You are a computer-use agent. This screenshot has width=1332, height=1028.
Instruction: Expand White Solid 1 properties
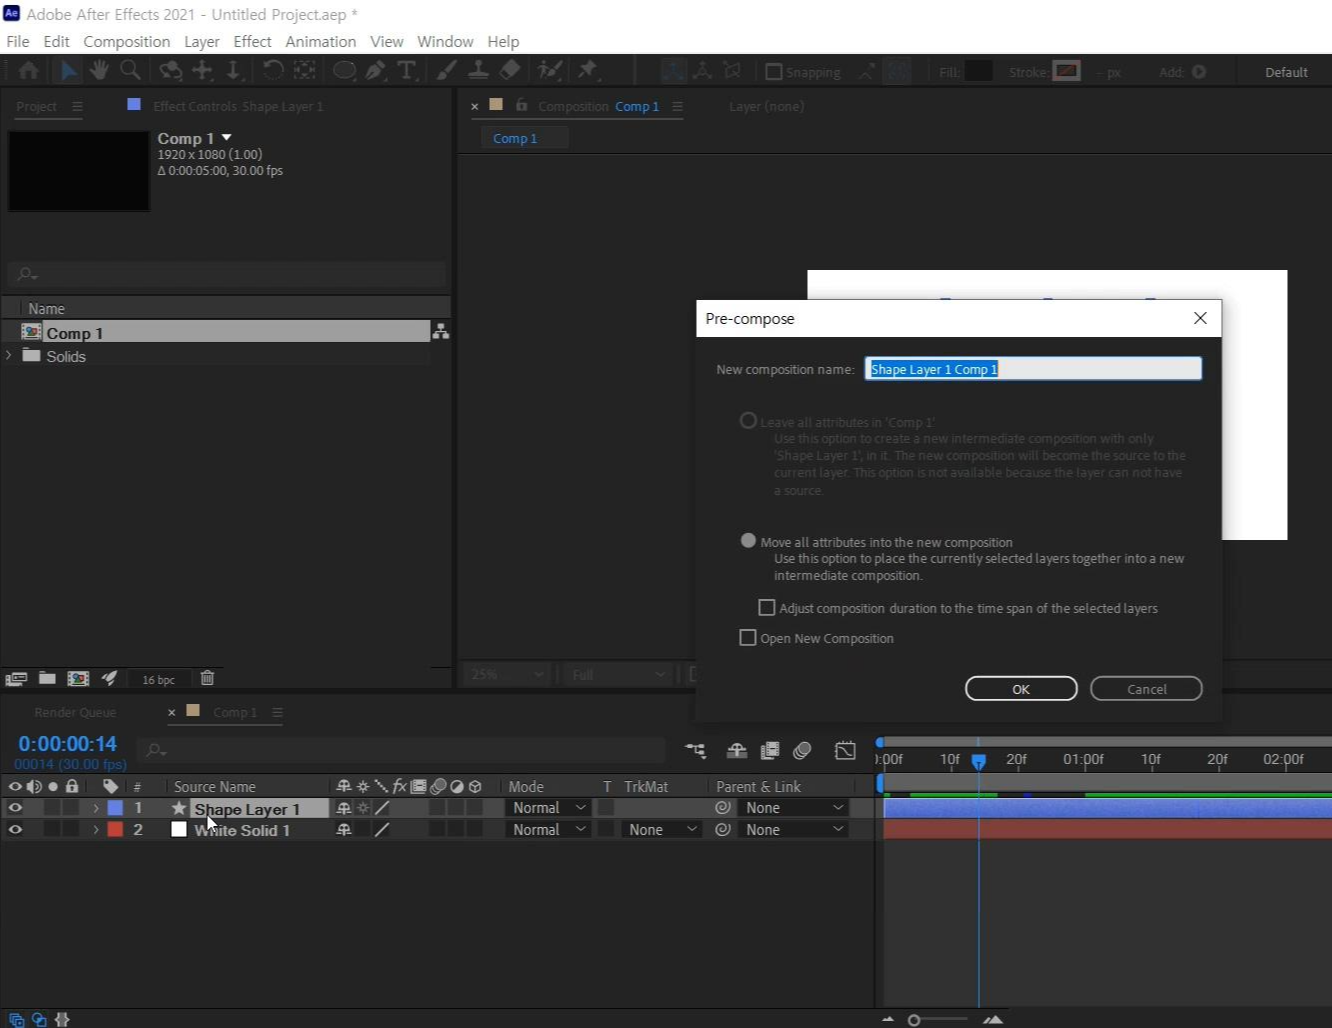[x=96, y=829]
